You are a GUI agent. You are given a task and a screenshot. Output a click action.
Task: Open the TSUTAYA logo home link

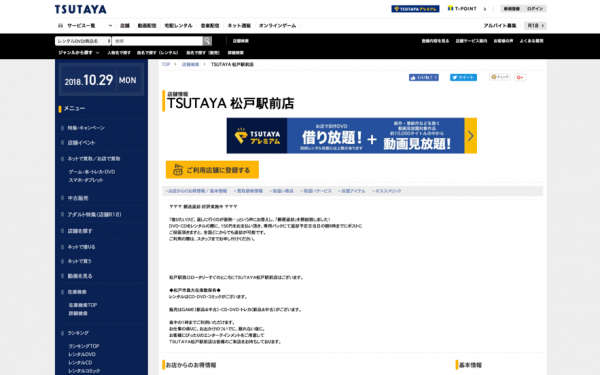[x=81, y=9]
